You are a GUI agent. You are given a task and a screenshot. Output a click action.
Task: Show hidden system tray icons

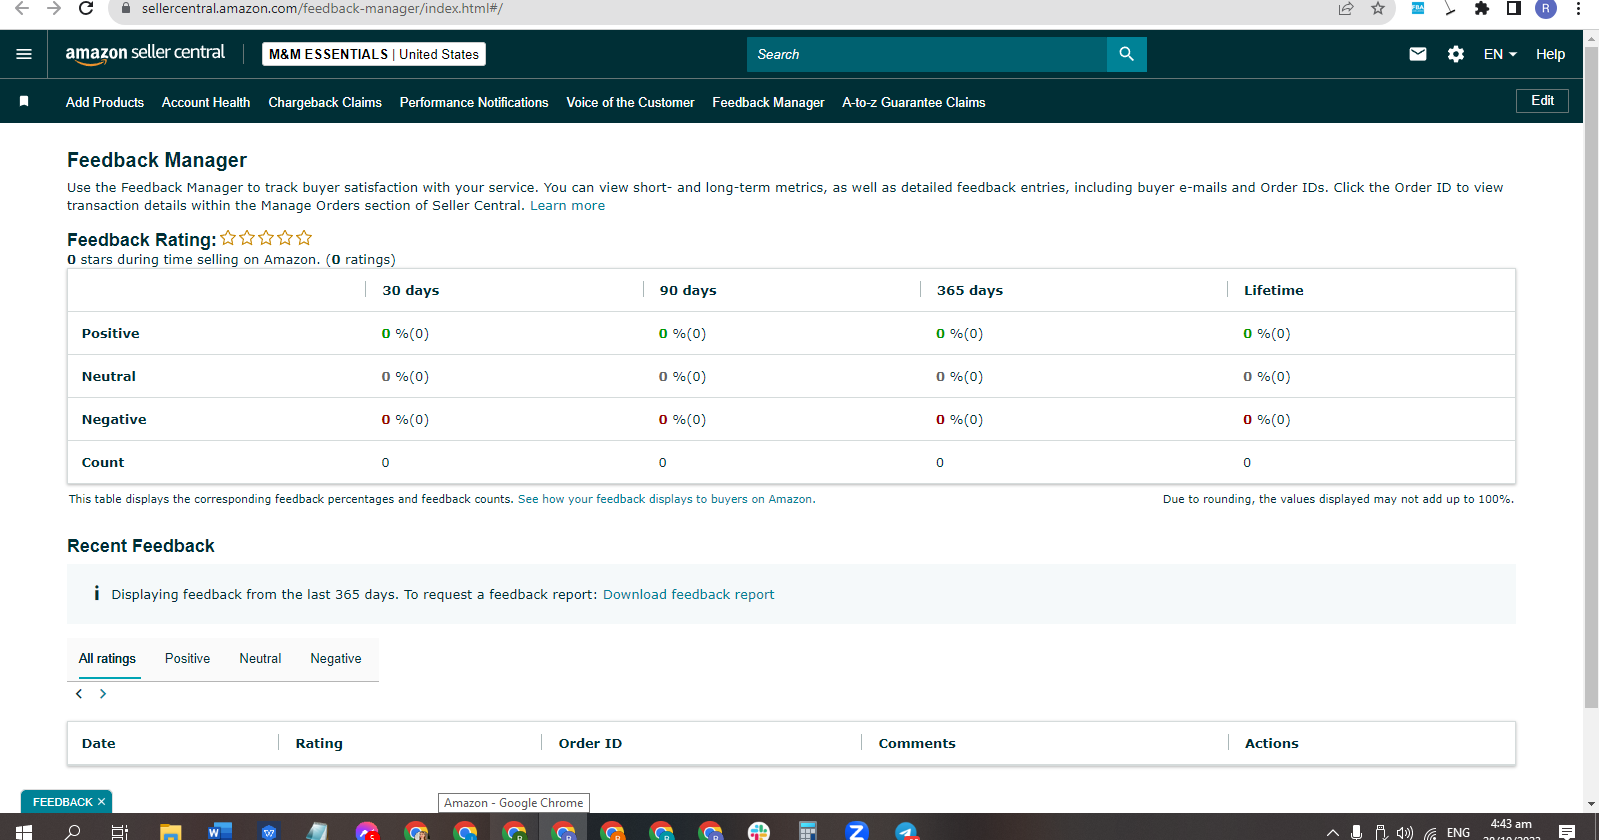pyautogui.click(x=1332, y=832)
